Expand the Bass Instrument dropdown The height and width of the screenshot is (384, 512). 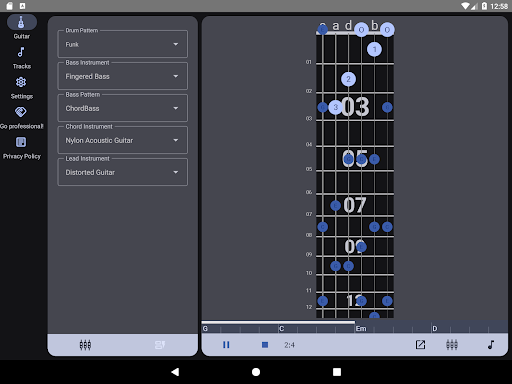pos(123,76)
